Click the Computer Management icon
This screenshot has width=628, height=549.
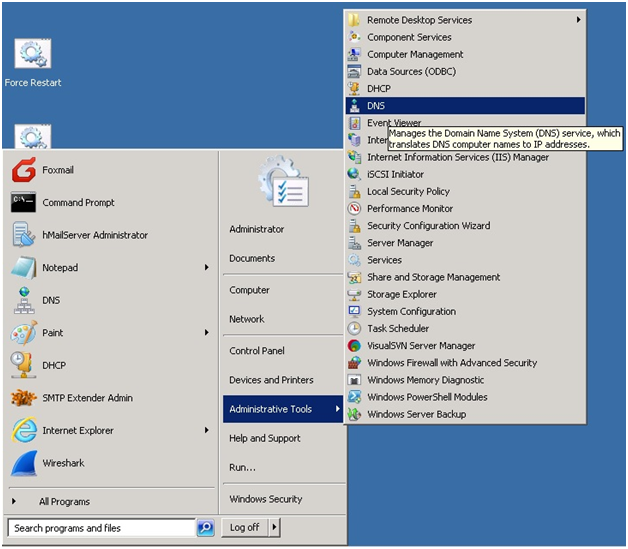[354, 54]
